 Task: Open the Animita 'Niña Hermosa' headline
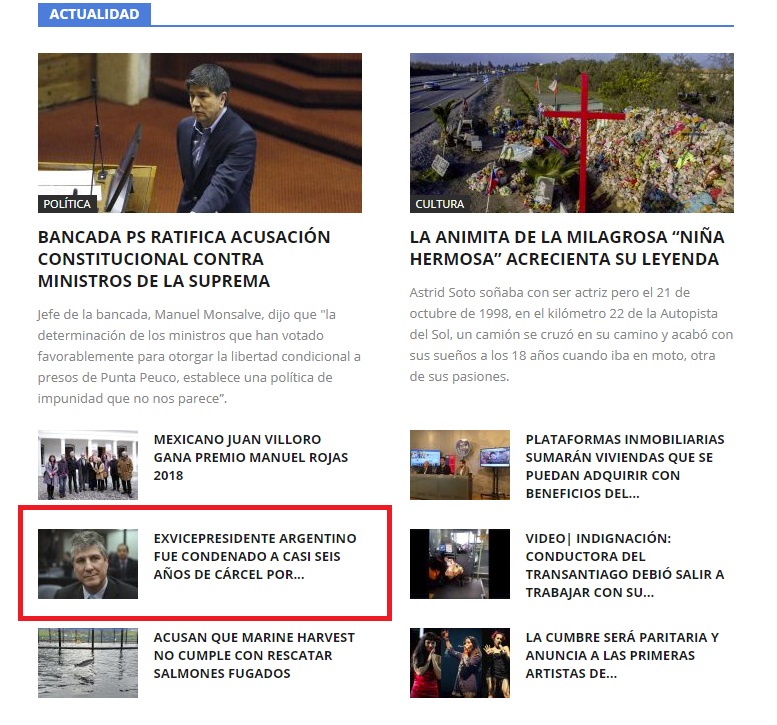point(567,248)
